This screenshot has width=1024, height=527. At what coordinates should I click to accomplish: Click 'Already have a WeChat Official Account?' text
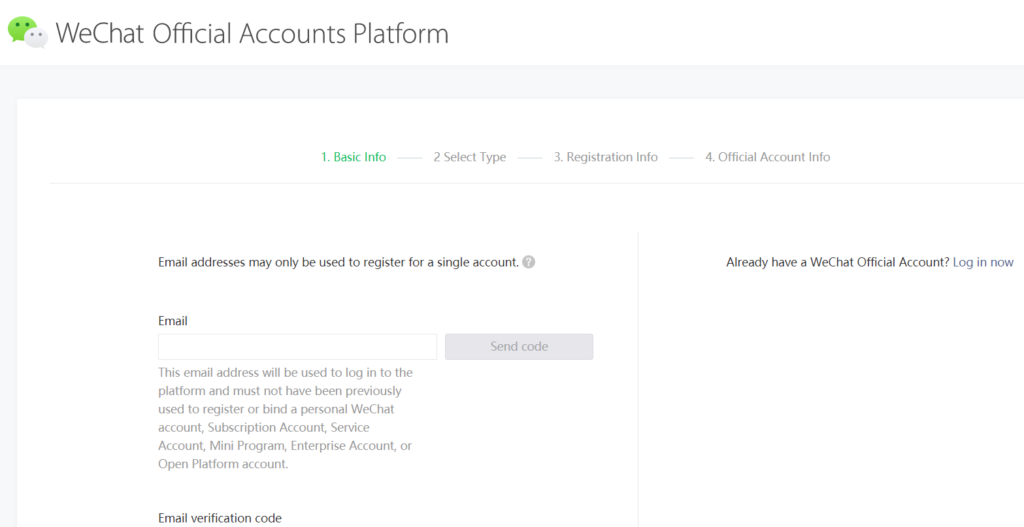(837, 262)
